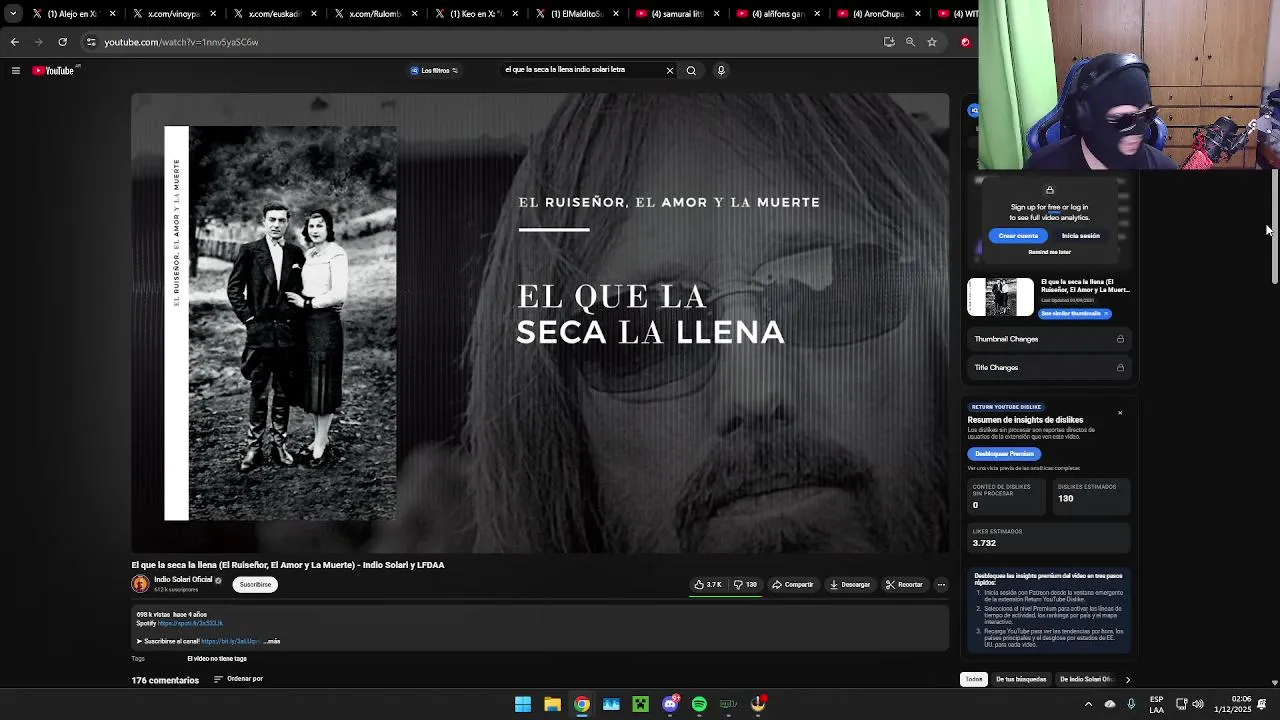Bookmark this page with star icon

(x=932, y=42)
